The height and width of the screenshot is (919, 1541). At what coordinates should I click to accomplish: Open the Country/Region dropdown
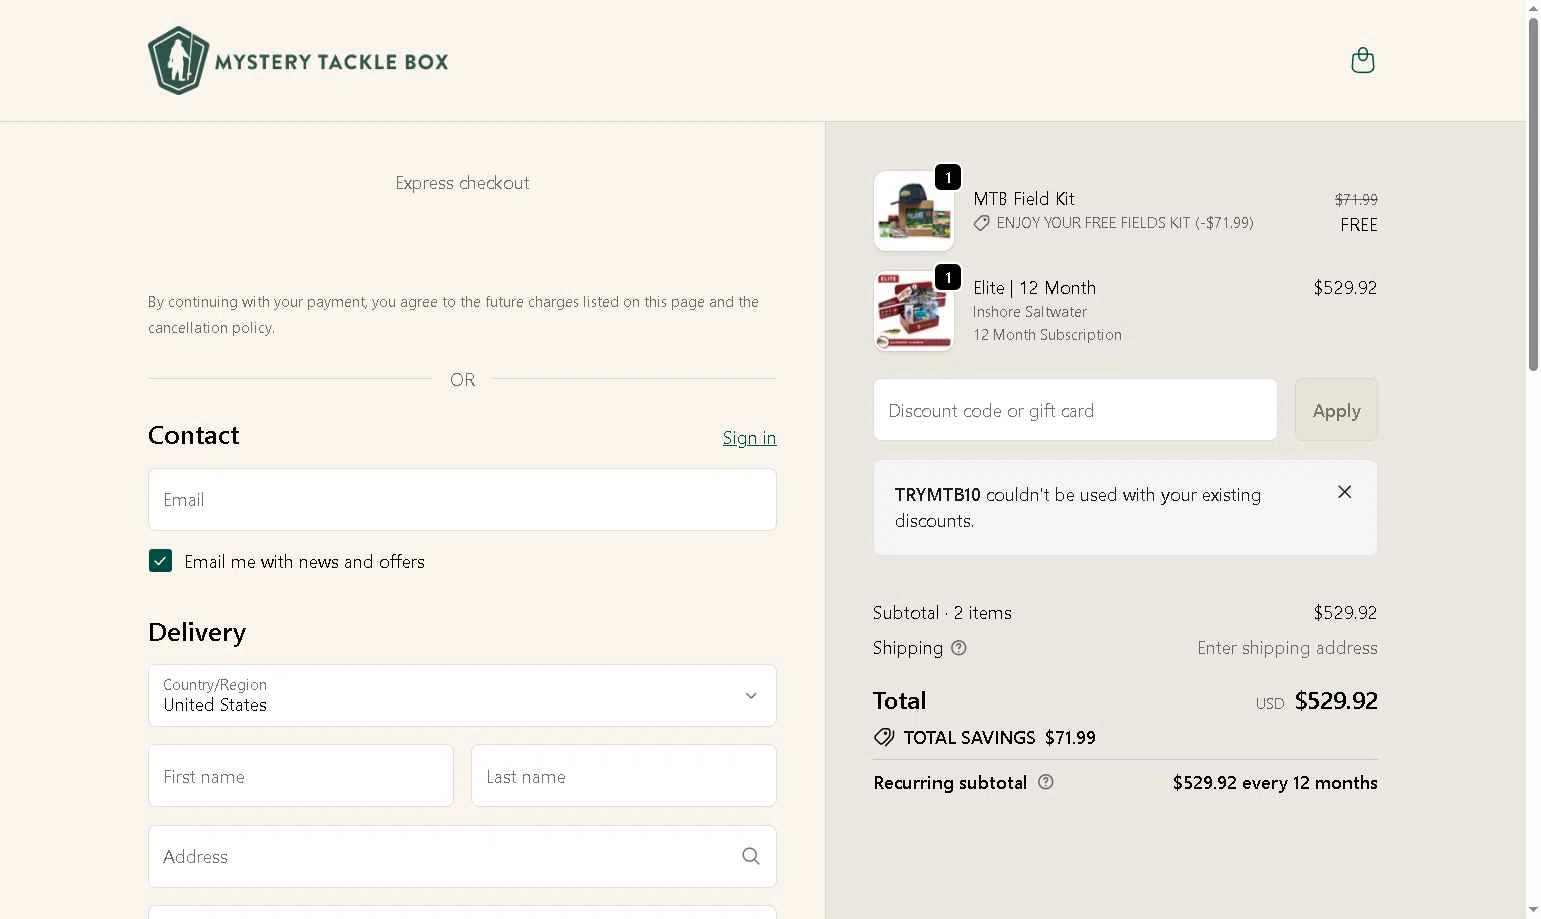tap(462, 696)
